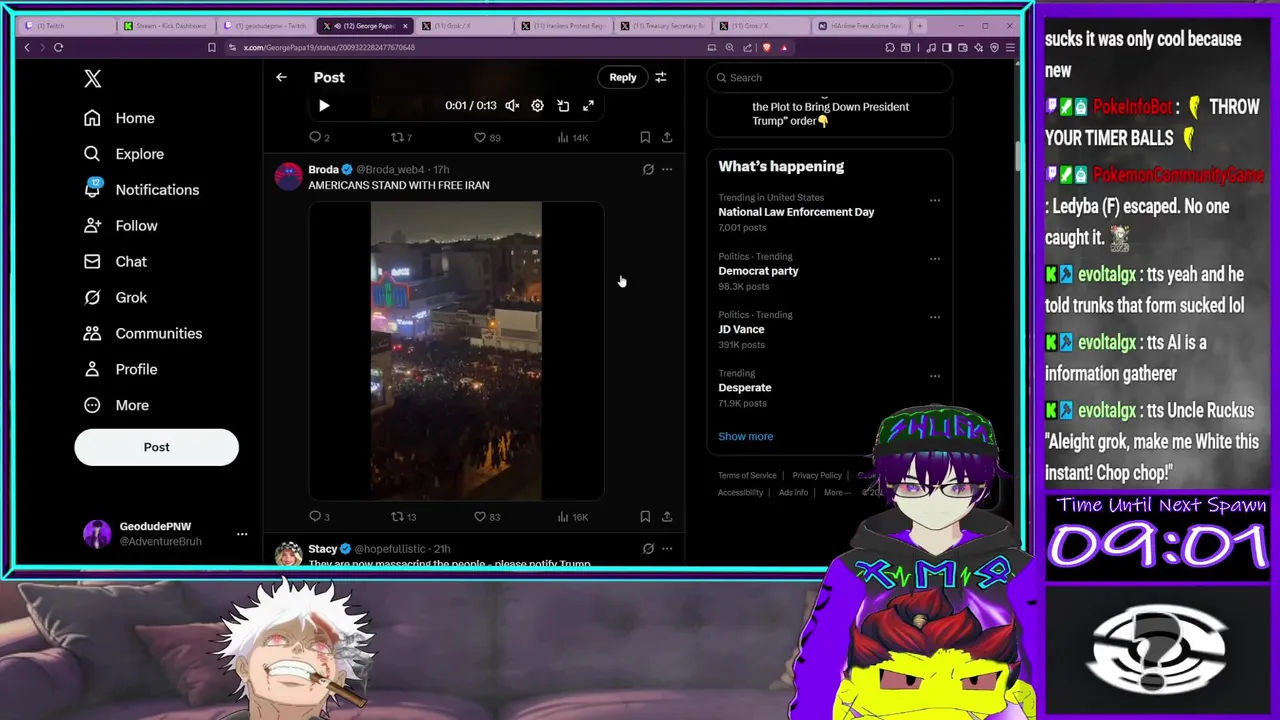
Task: Go to Home in the sidebar
Action: tap(119, 118)
